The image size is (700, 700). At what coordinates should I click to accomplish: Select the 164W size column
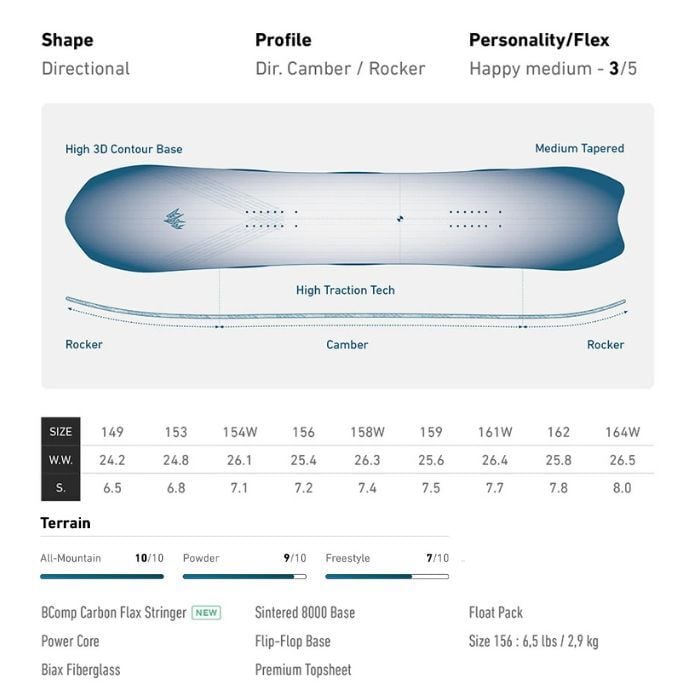pyautogui.click(x=622, y=432)
